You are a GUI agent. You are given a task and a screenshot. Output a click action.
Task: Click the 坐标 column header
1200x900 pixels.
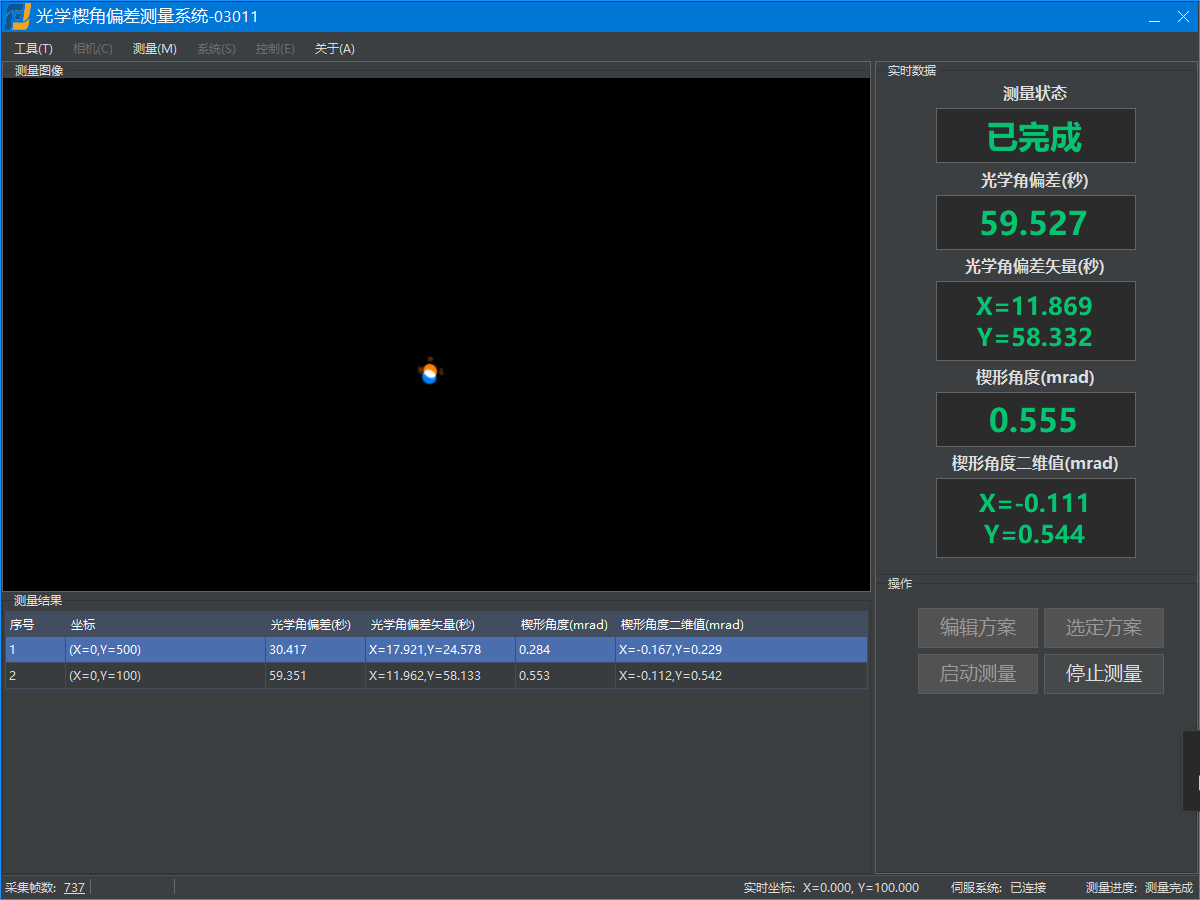click(83, 625)
